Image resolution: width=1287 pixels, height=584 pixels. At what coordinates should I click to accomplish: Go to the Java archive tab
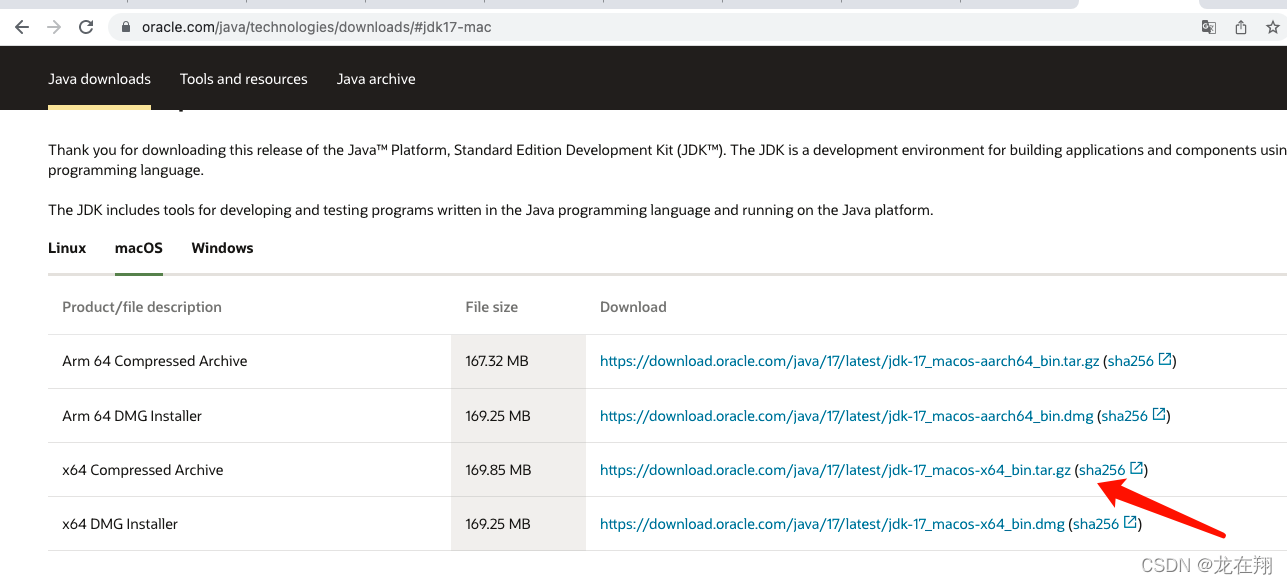tap(376, 79)
